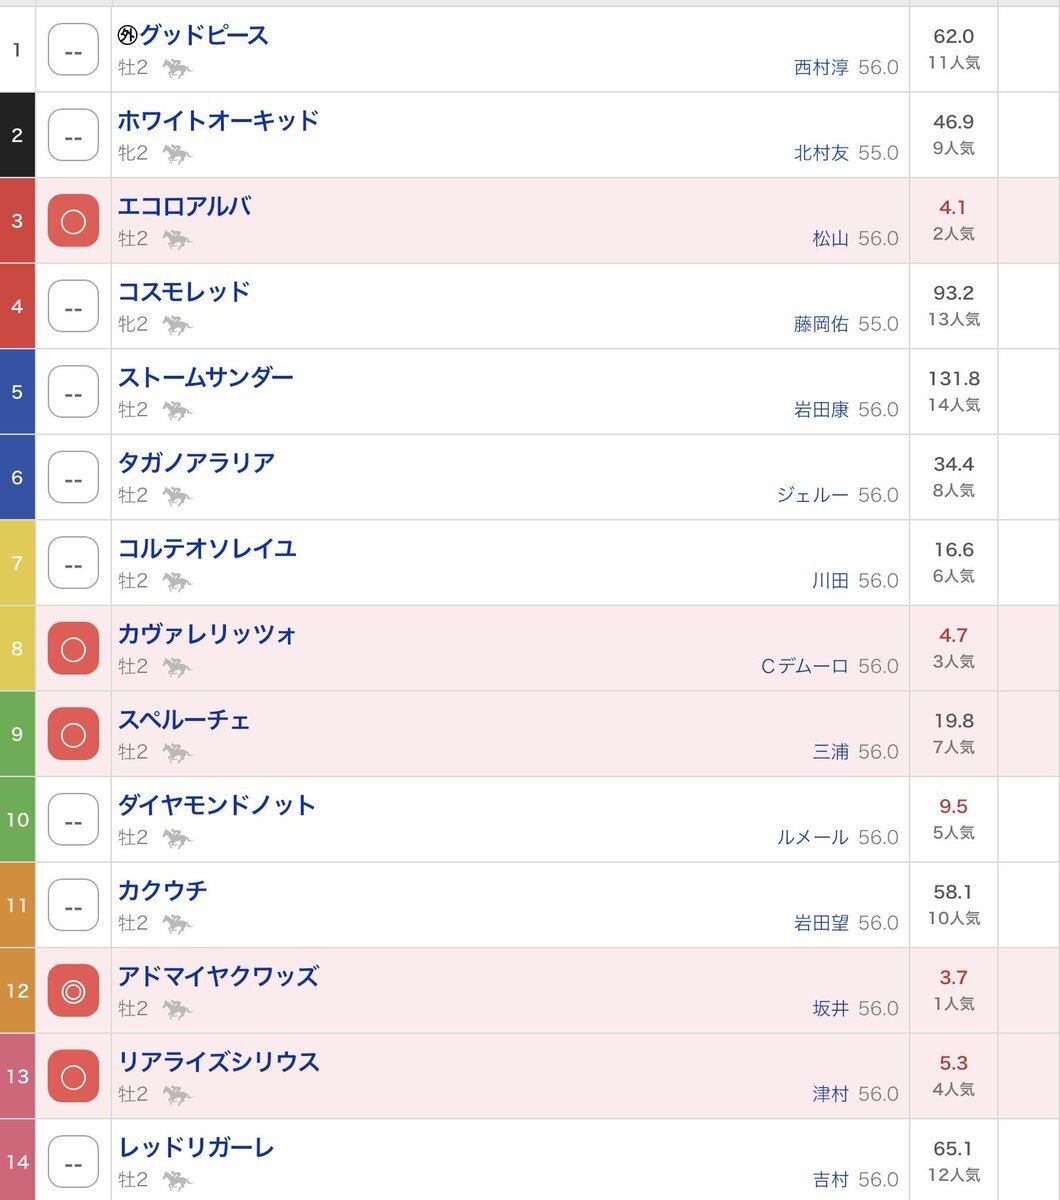Open mark selector for タガノアラリア
The image size is (1060, 1200).
pos(73,478)
